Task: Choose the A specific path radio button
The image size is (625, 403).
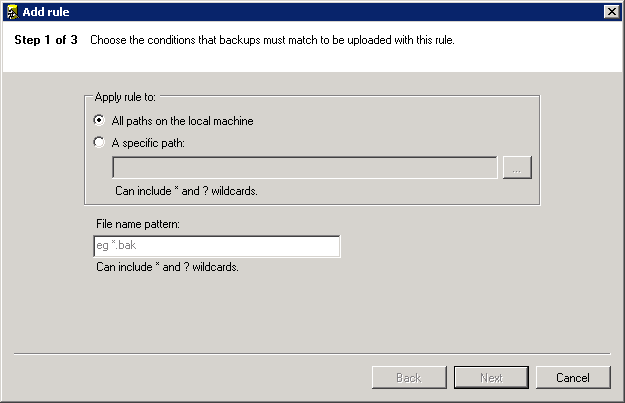Action: pyautogui.click(x=98, y=142)
